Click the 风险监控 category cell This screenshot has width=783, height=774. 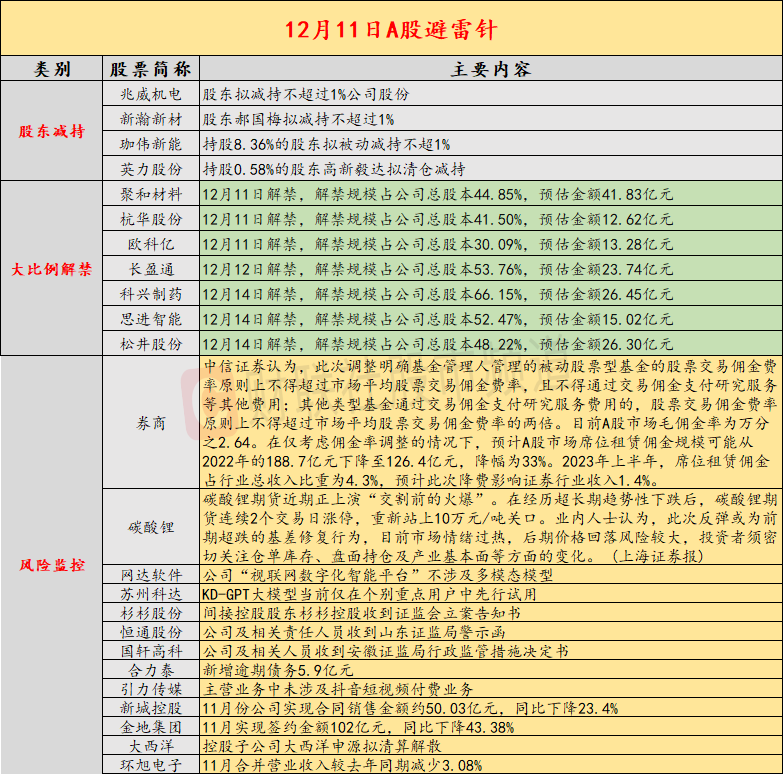[51, 565]
